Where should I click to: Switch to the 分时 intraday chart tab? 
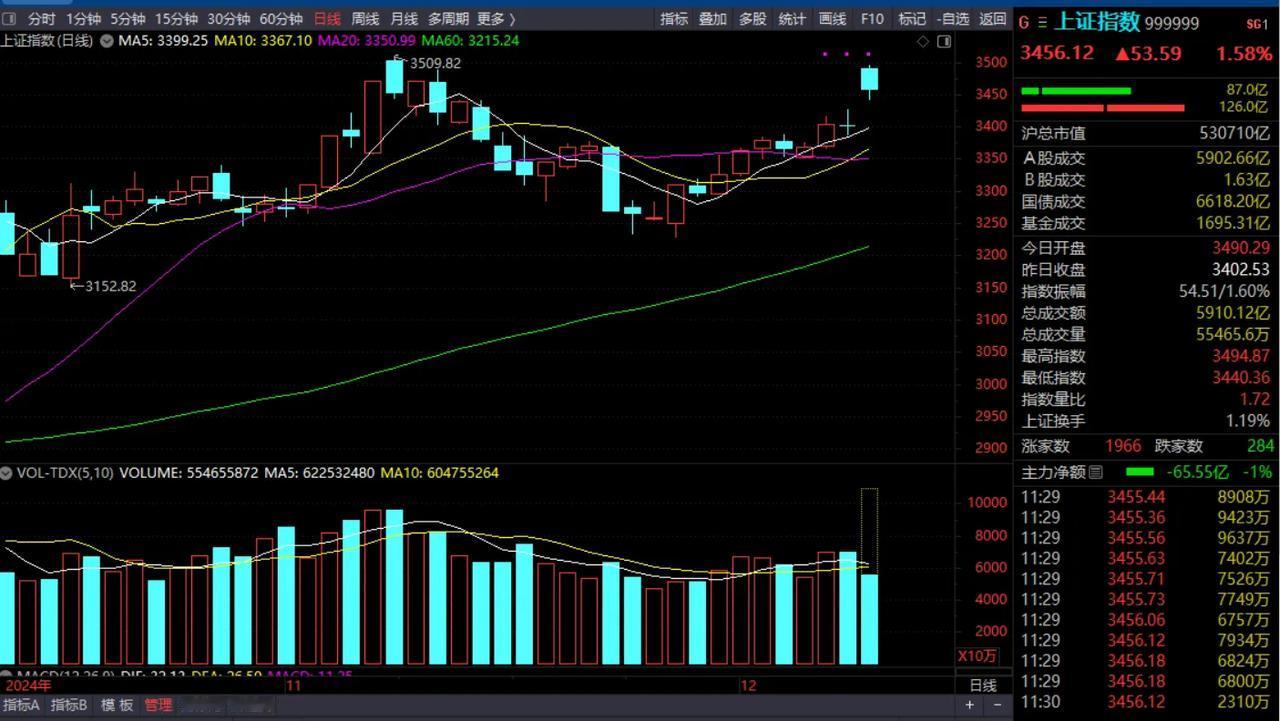tap(41, 19)
